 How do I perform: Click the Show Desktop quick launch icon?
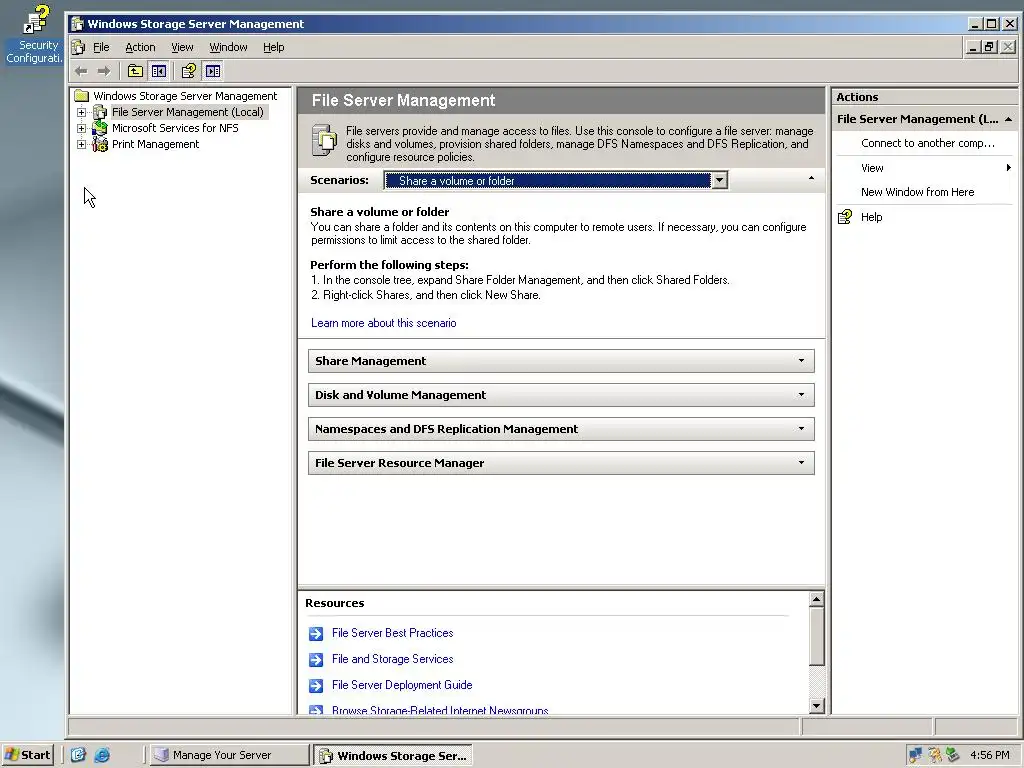[x=78, y=755]
